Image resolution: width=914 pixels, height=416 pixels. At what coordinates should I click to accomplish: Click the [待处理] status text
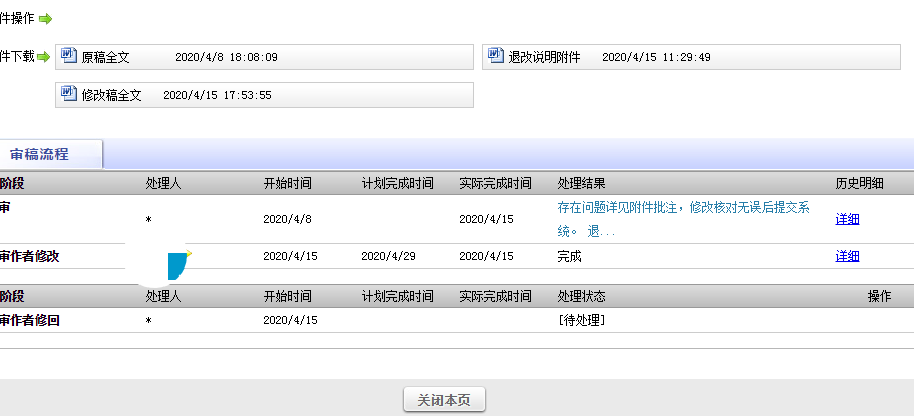pos(581,320)
